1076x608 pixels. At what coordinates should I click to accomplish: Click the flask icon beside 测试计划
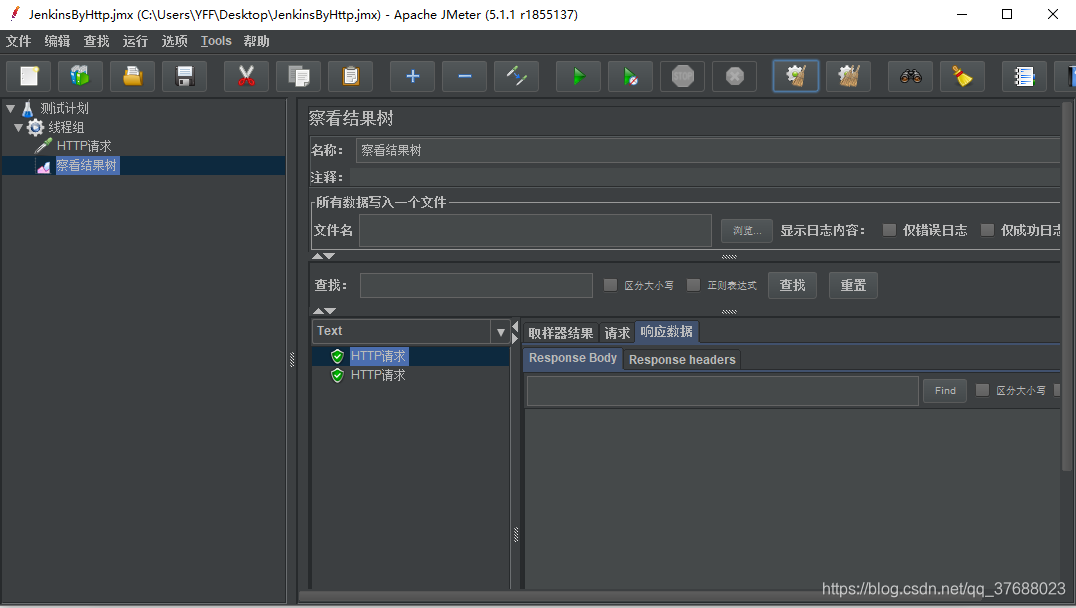pyautogui.click(x=27, y=108)
